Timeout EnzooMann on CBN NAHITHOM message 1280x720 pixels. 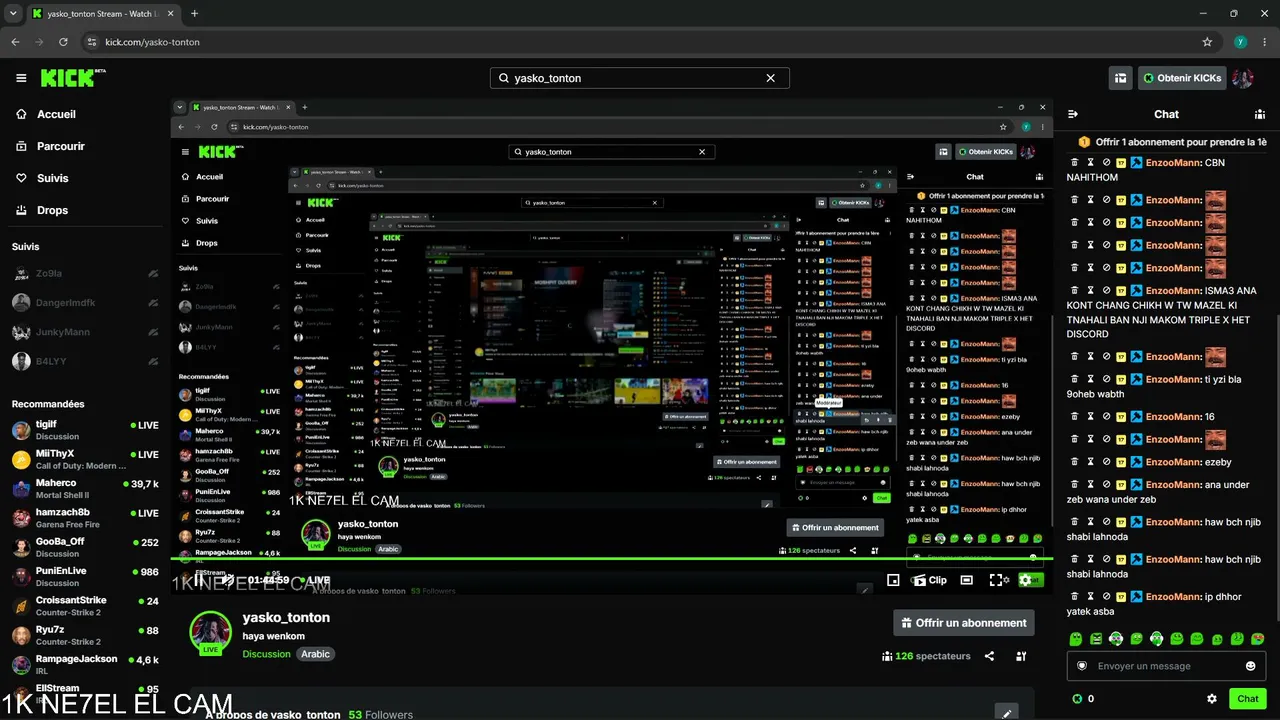tap(1090, 162)
